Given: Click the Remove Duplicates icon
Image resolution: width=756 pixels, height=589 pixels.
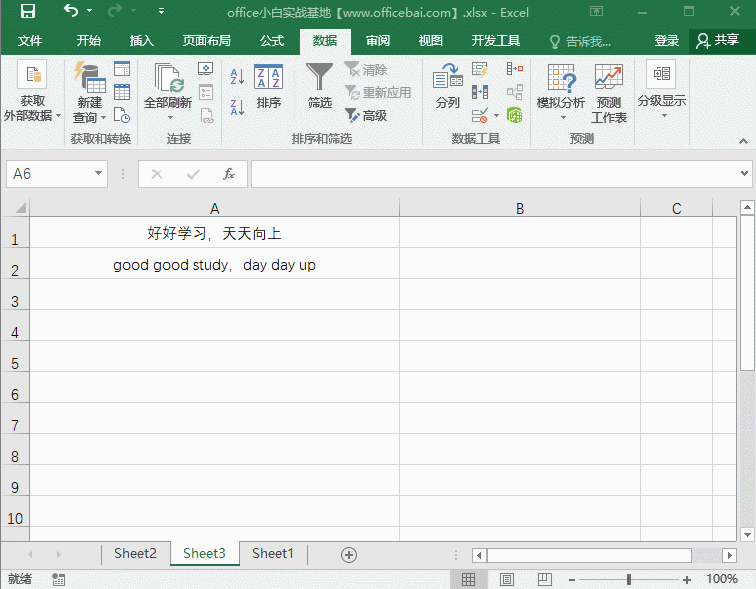Looking at the screenshot, I should [x=480, y=92].
